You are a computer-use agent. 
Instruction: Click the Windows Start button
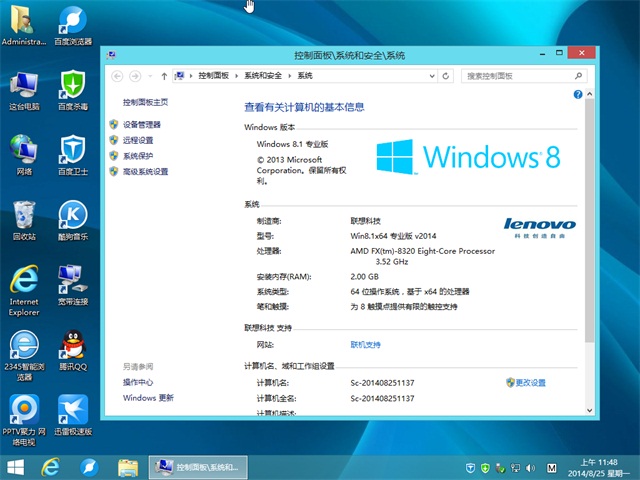pos(15,467)
